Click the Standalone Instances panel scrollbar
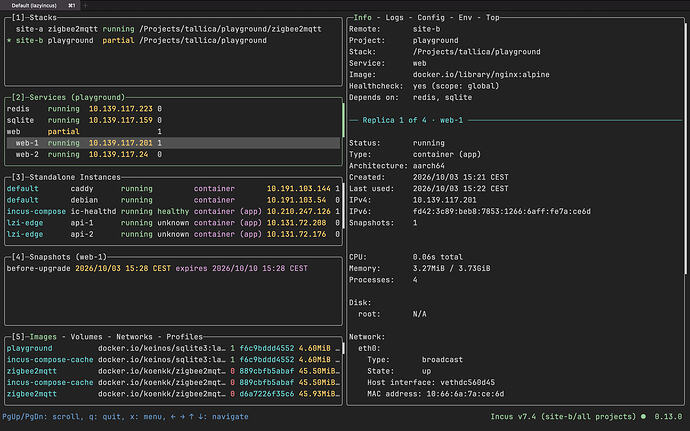This screenshot has height=431, width=690. (x=343, y=206)
